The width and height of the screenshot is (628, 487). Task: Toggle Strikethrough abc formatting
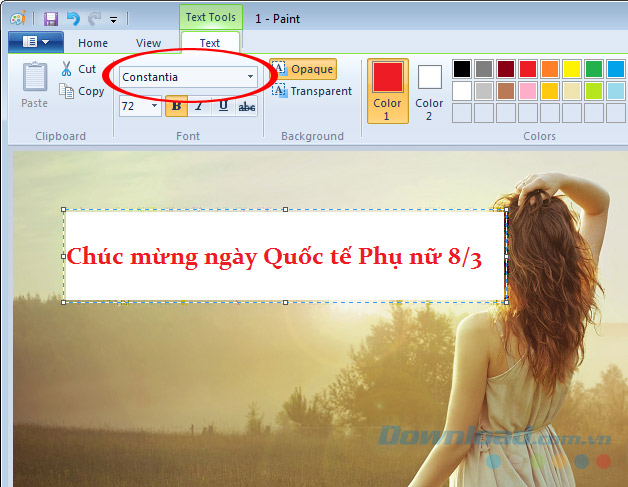(x=246, y=107)
